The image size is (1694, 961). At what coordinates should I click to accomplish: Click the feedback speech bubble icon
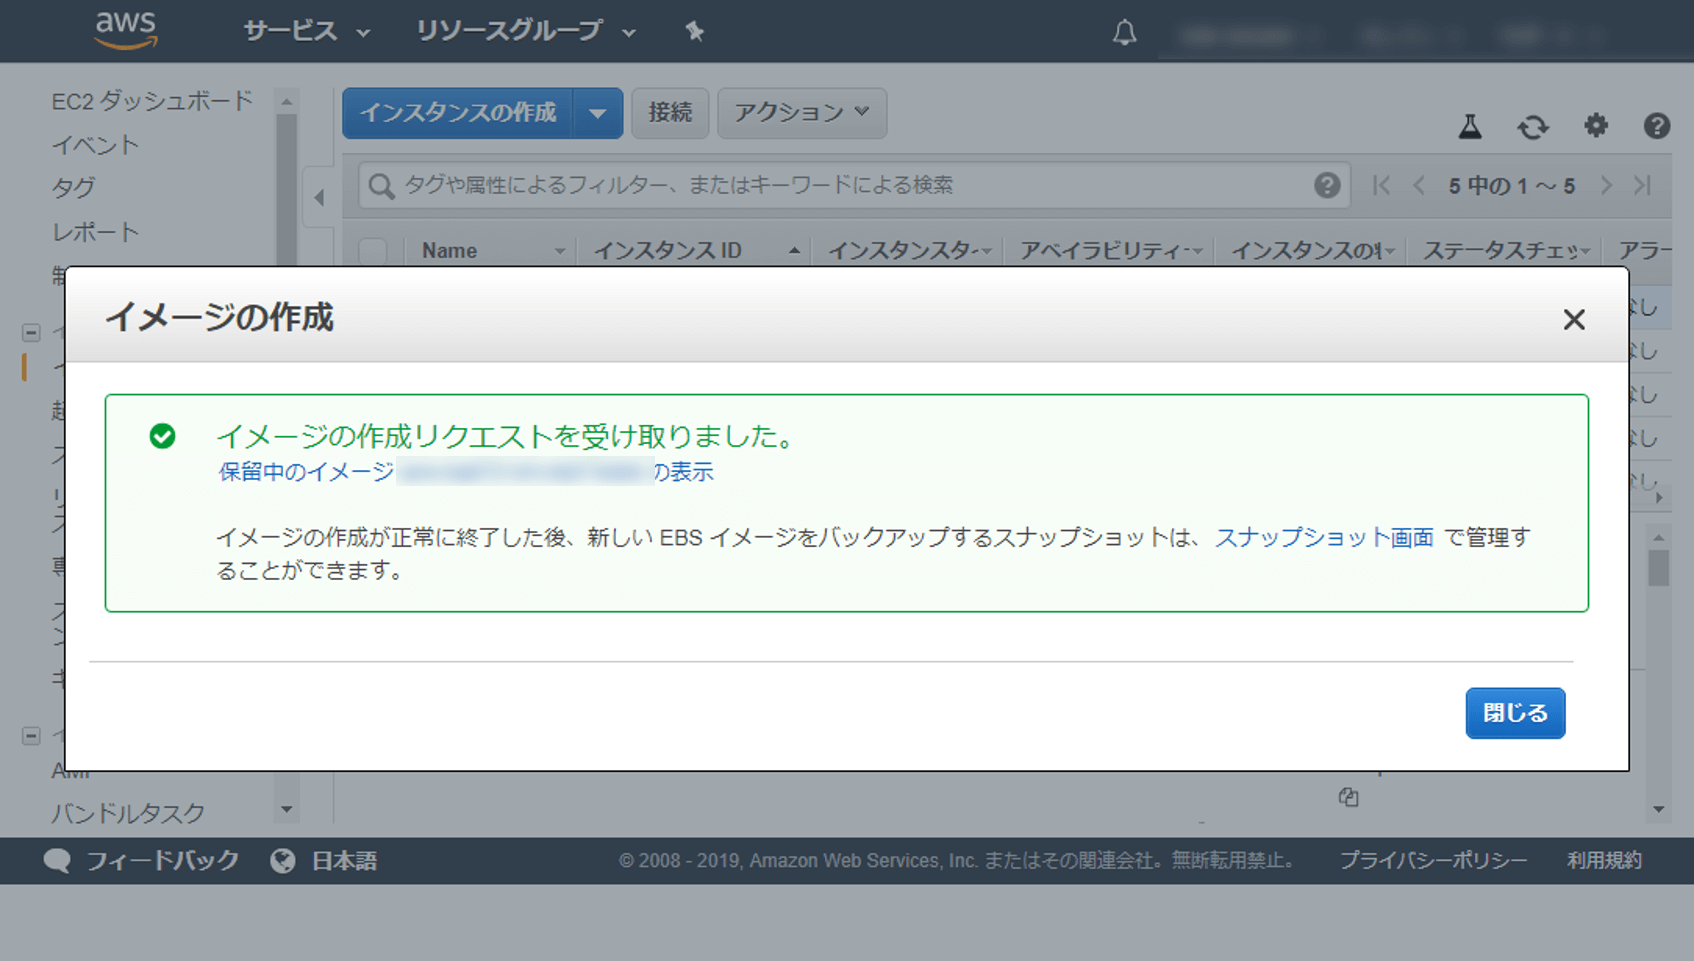(x=57, y=860)
